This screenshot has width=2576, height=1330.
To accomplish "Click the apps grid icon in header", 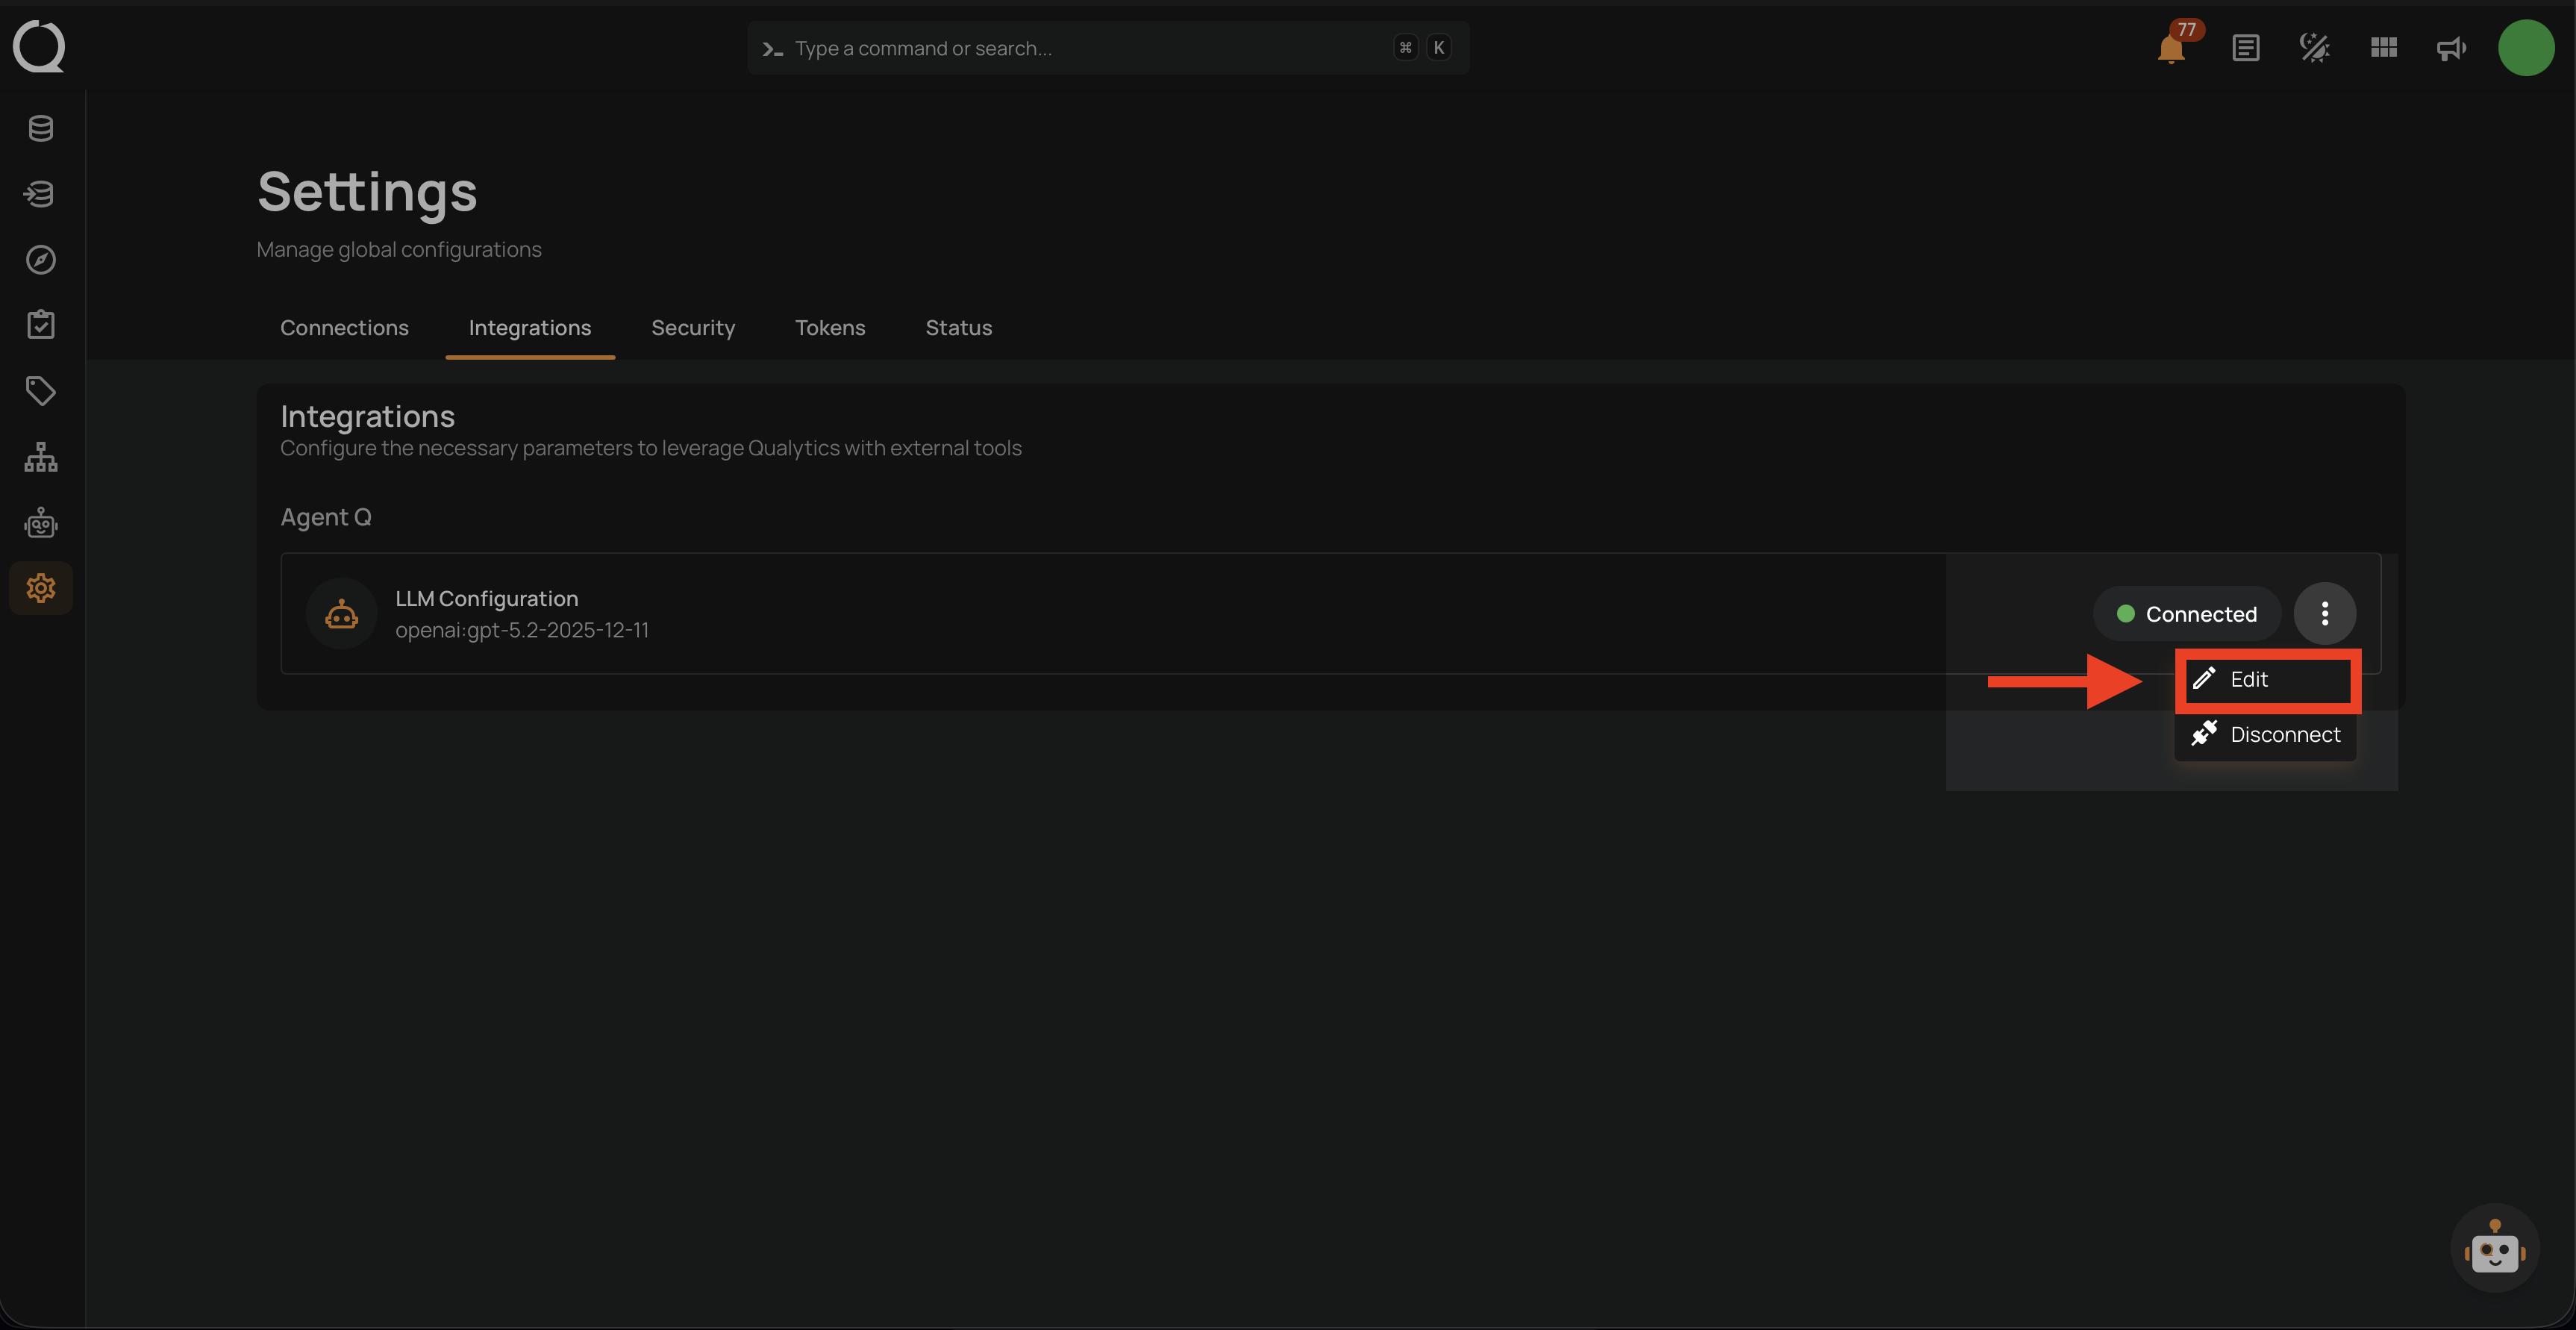I will 2384,48.
